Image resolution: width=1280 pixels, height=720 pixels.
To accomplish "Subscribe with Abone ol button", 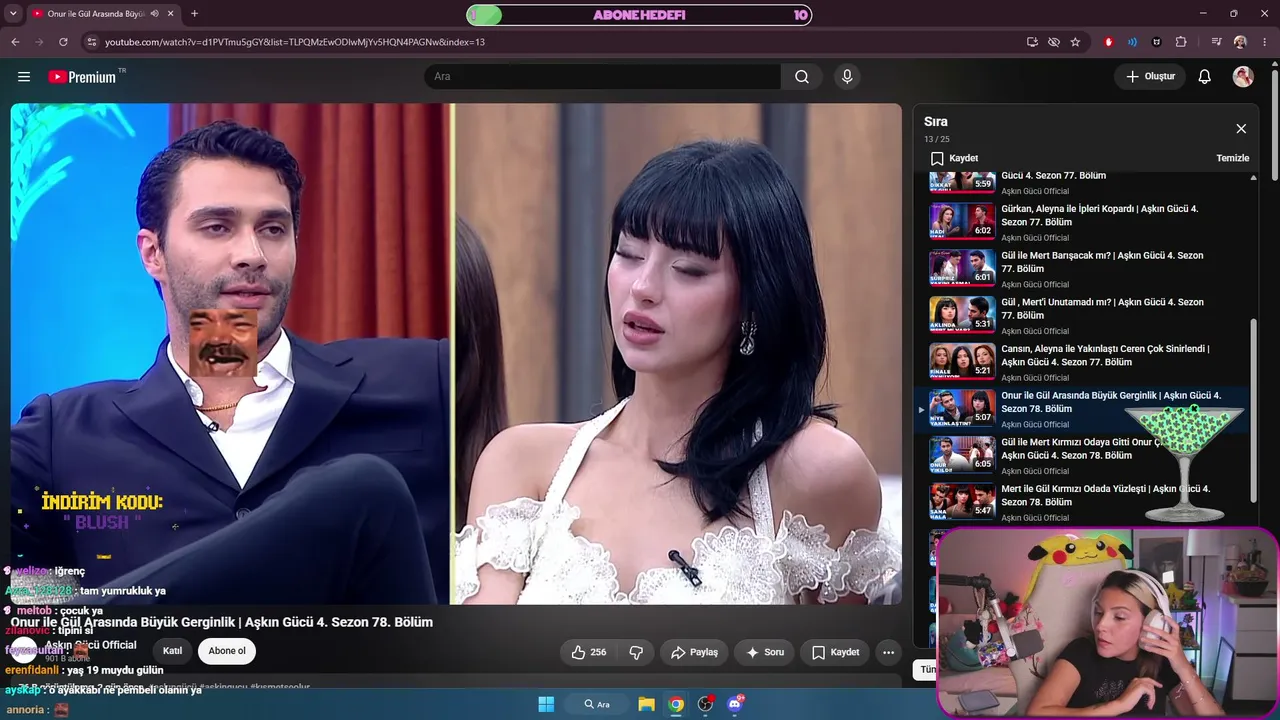I will [227, 651].
